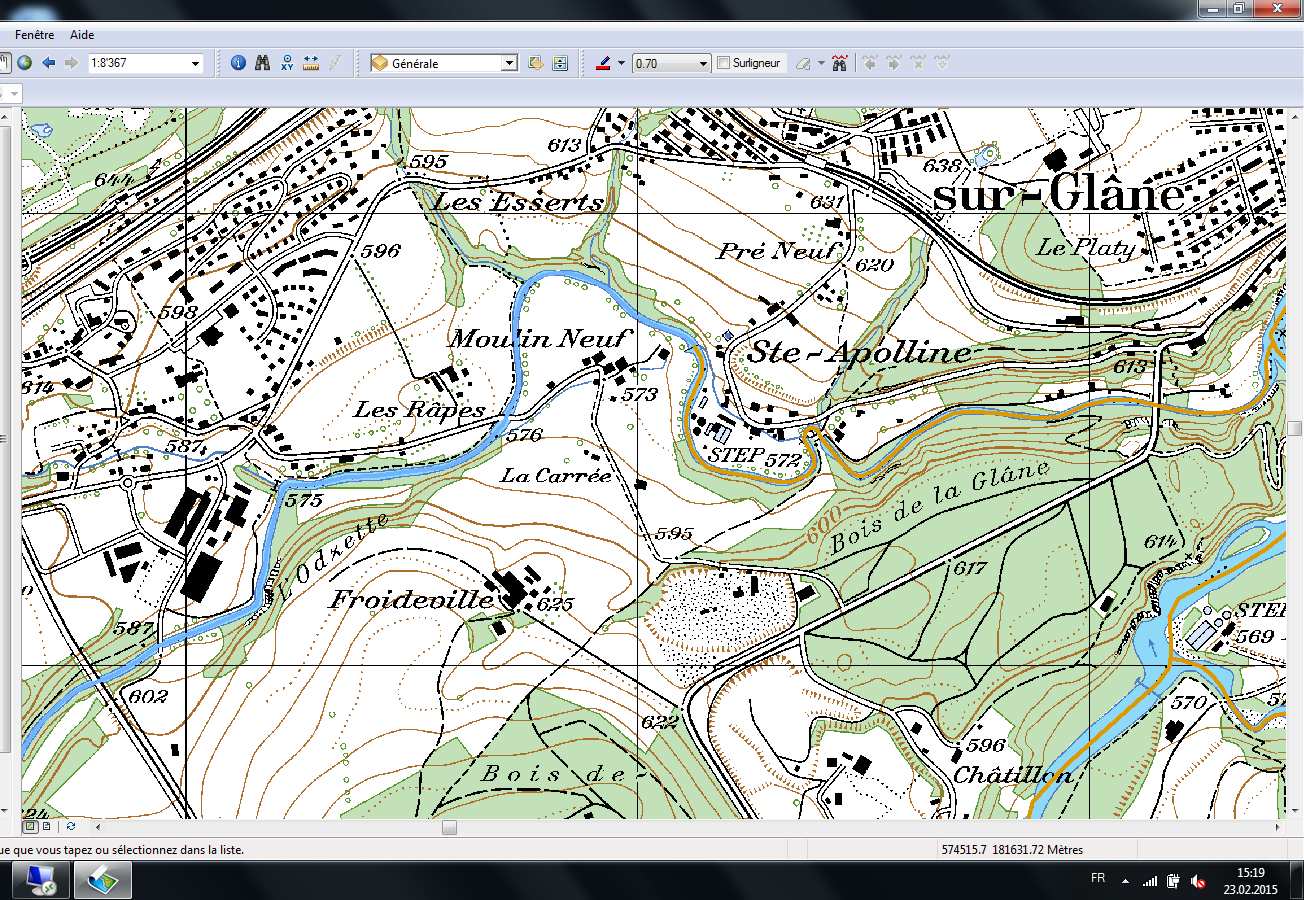Screen dimensions: 1304x900
Task: Click the red binoculars search icon
Action: pyautogui.click(x=839, y=63)
